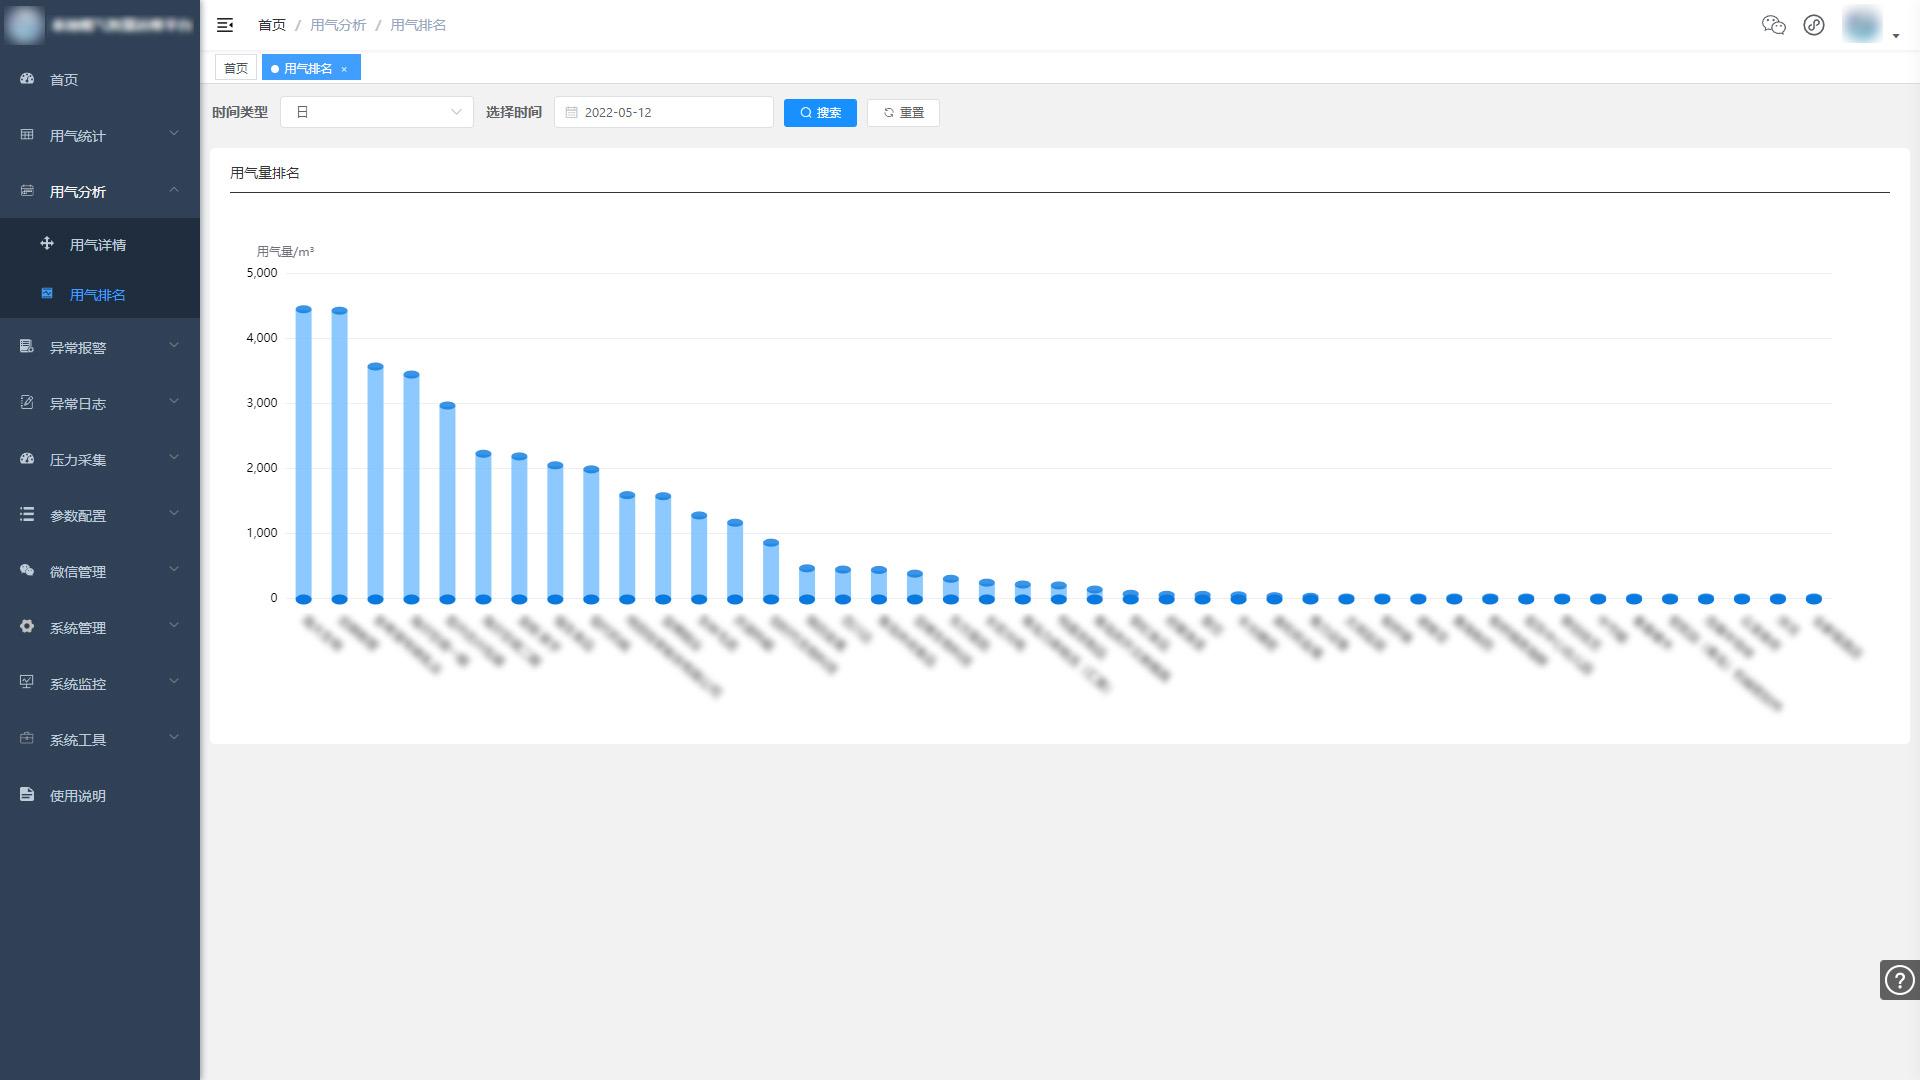Click the 系统工具 toolbox icon

27,739
